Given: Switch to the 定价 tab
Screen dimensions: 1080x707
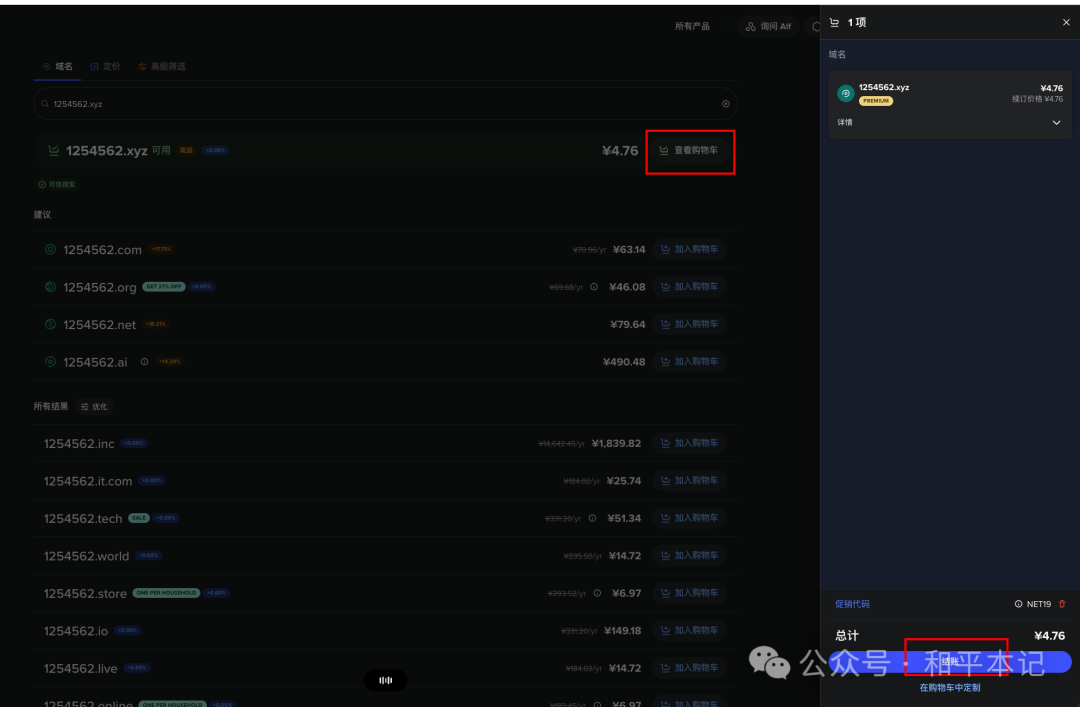Looking at the screenshot, I should pos(105,66).
